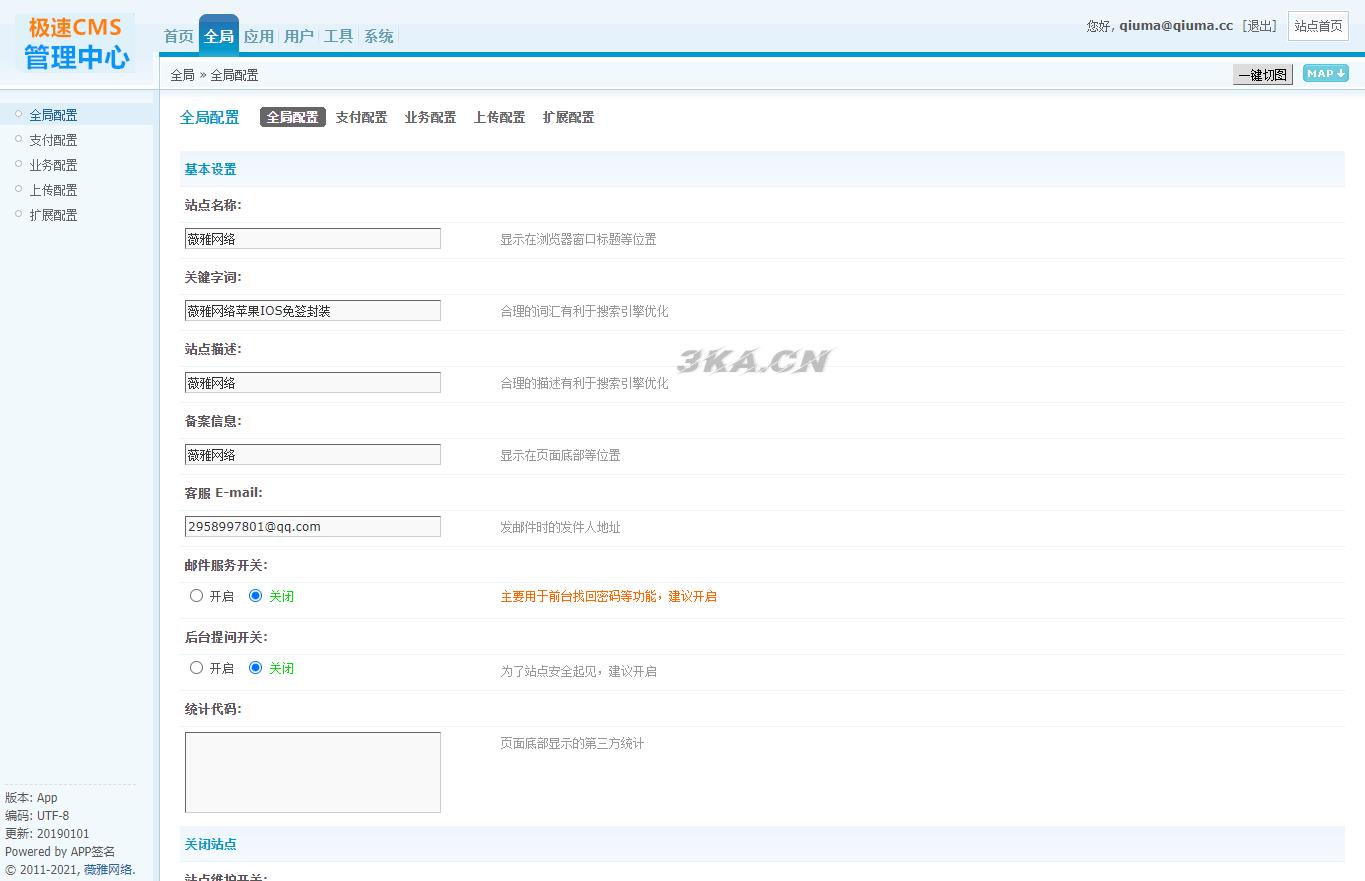The image size is (1365, 881).
Task: Enable 邮件服务开关 with 开启 radio
Action: pyautogui.click(x=196, y=595)
